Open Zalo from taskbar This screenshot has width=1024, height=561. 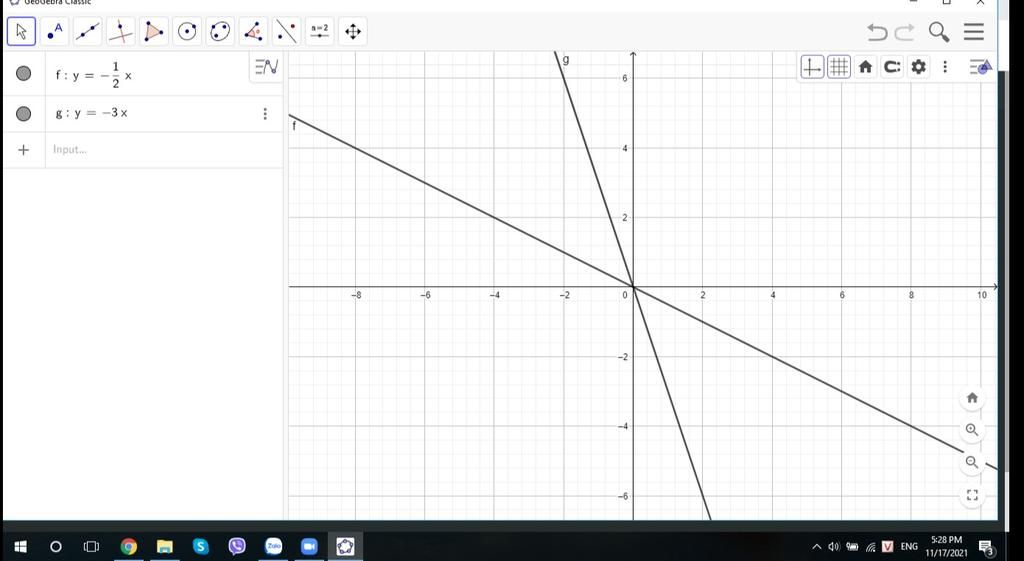tap(273, 547)
